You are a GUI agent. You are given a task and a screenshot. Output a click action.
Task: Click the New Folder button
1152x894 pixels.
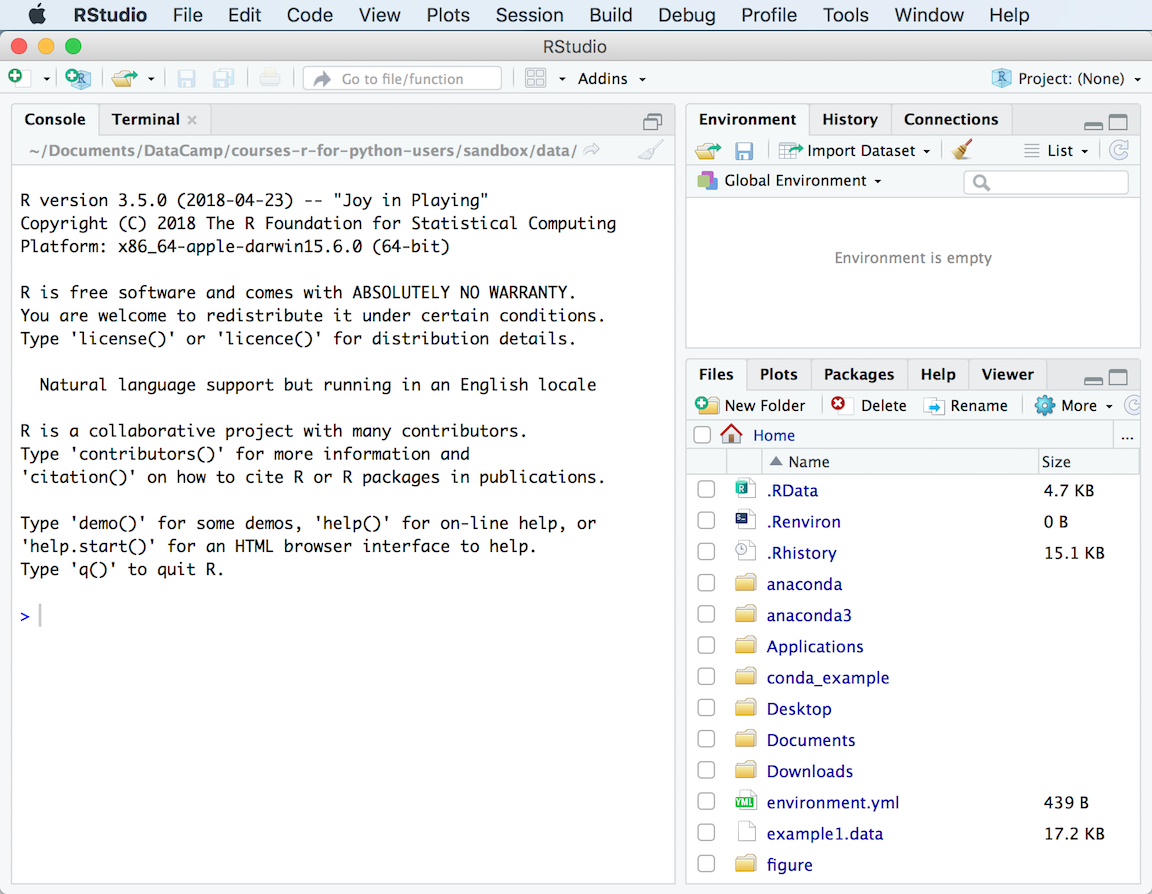point(749,405)
